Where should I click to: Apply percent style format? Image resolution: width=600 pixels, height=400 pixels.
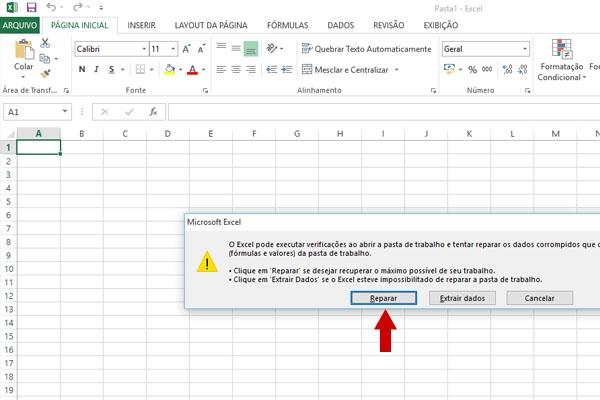tap(473, 69)
